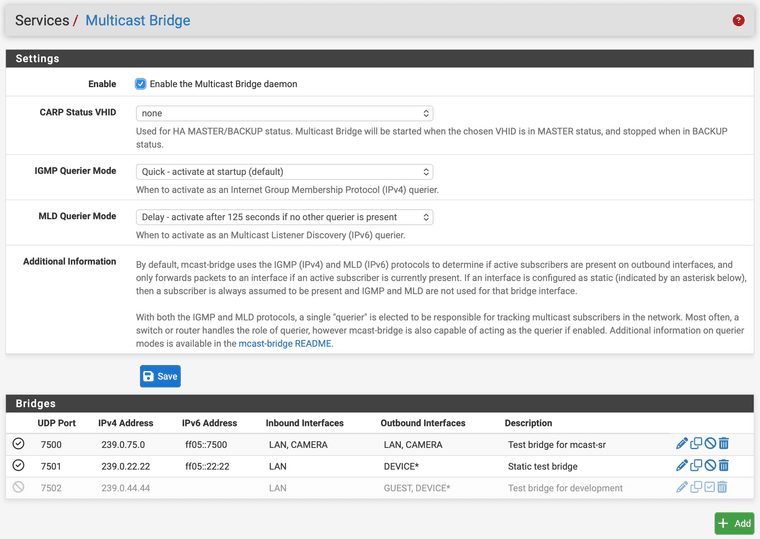760x539 pixels.
Task: Go to Services in the breadcrumb
Action: pyautogui.click(x=42, y=20)
